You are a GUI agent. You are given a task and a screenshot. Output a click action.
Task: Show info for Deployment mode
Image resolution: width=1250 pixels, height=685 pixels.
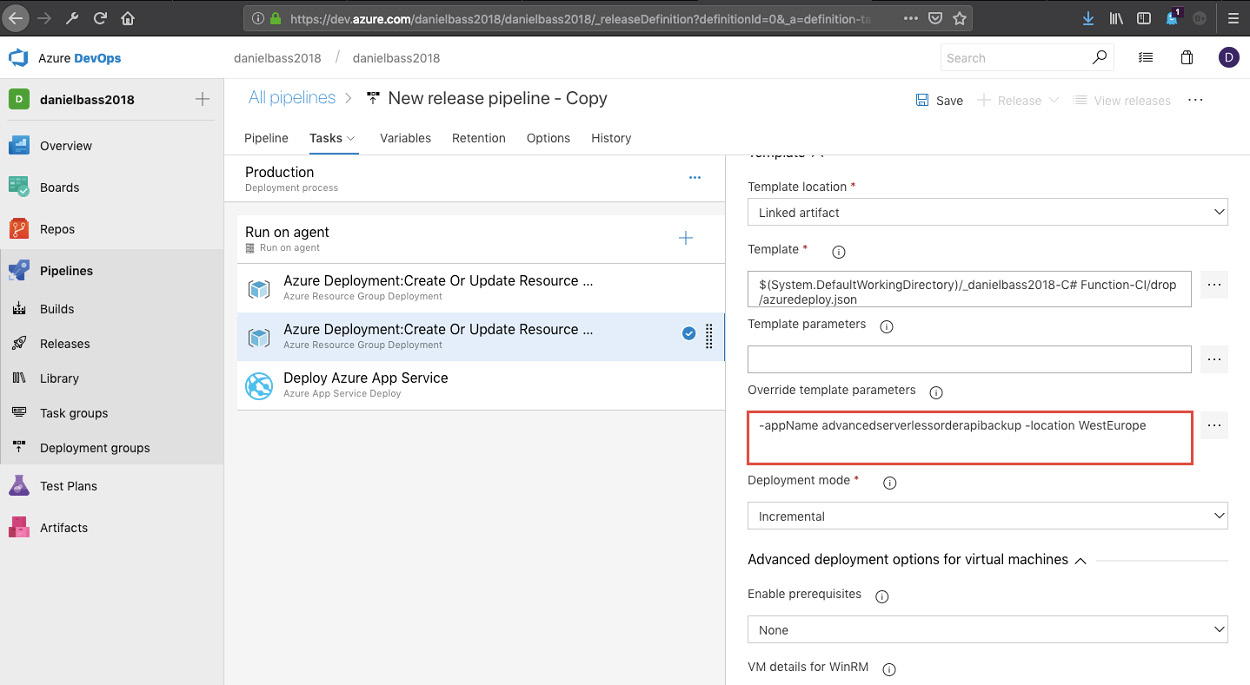click(889, 483)
